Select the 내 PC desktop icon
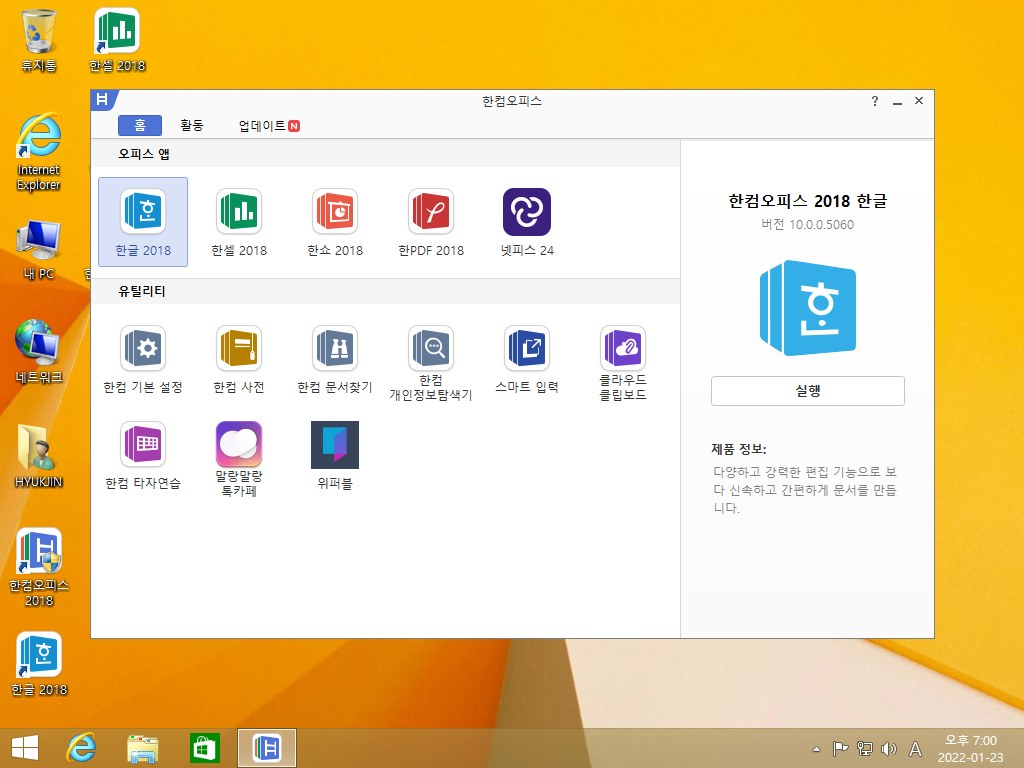The width and height of the screenshot is (1024, 768). click(39, 251)
